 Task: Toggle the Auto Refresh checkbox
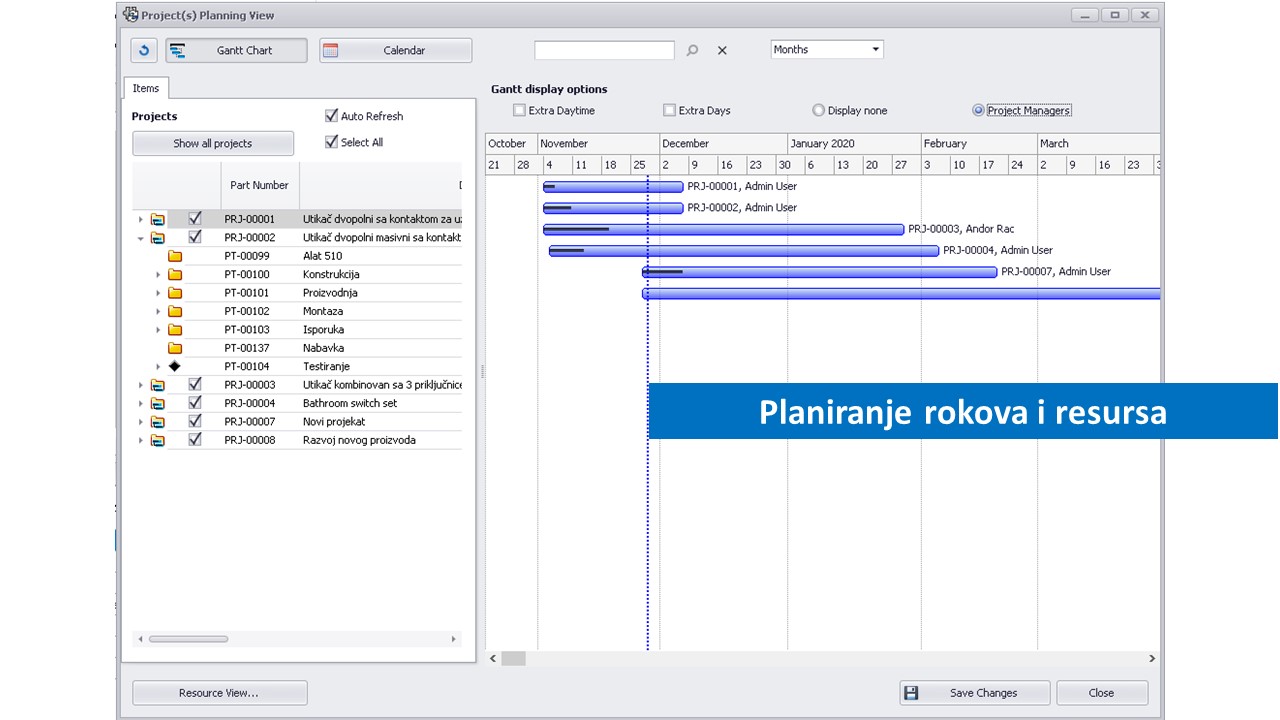332,116
